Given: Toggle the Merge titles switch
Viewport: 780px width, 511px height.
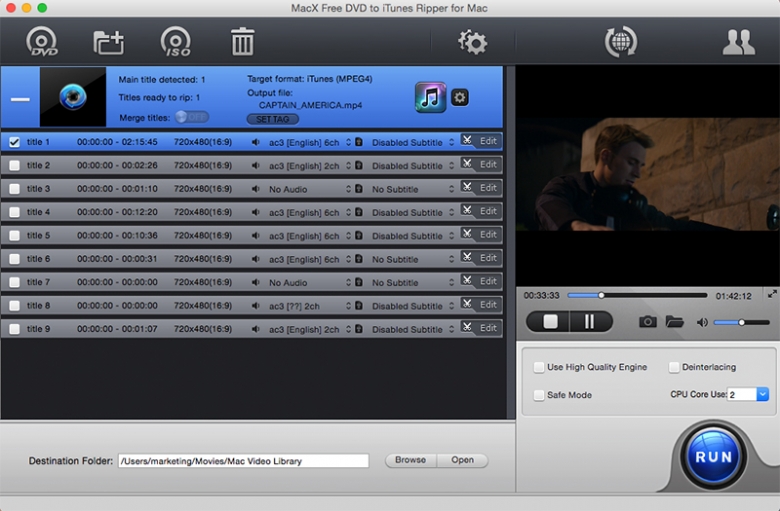Looking at the screenshot, I should [191, 117].
